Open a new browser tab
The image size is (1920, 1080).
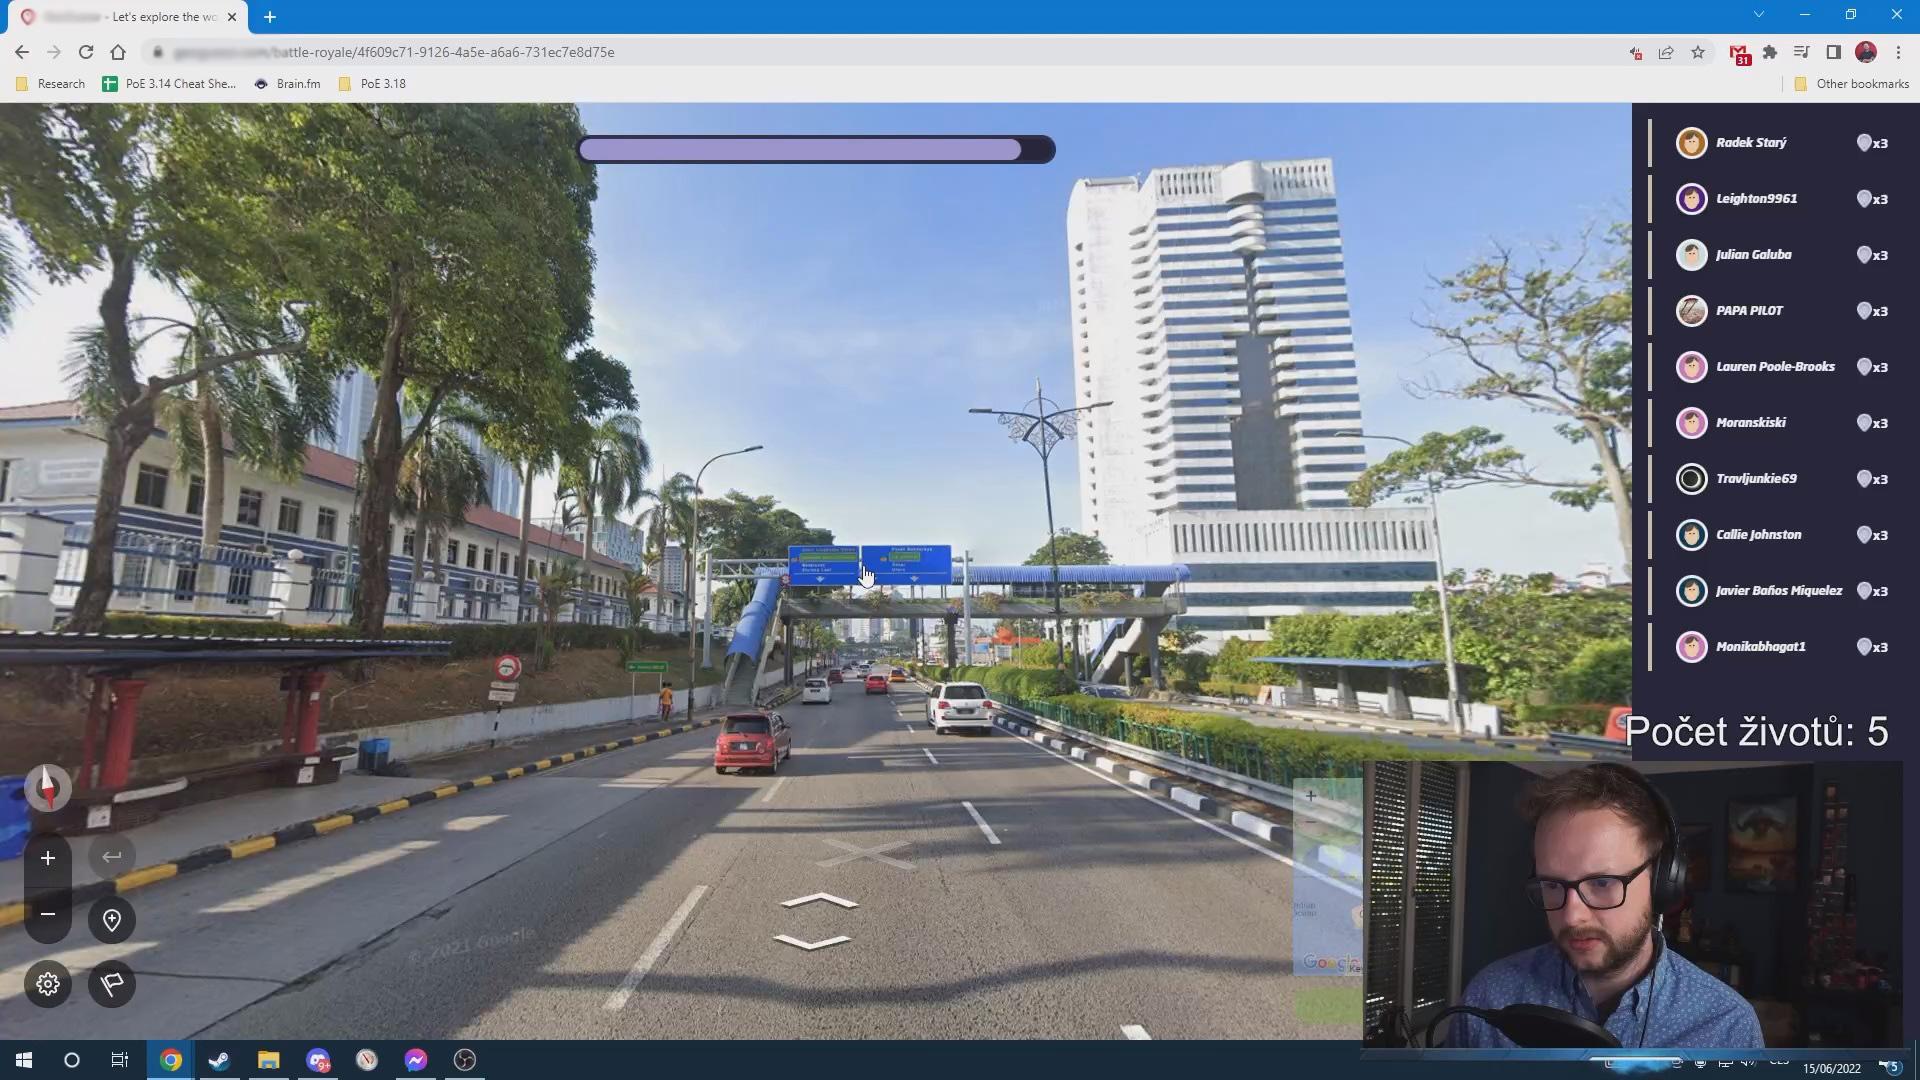coord(270,17)
